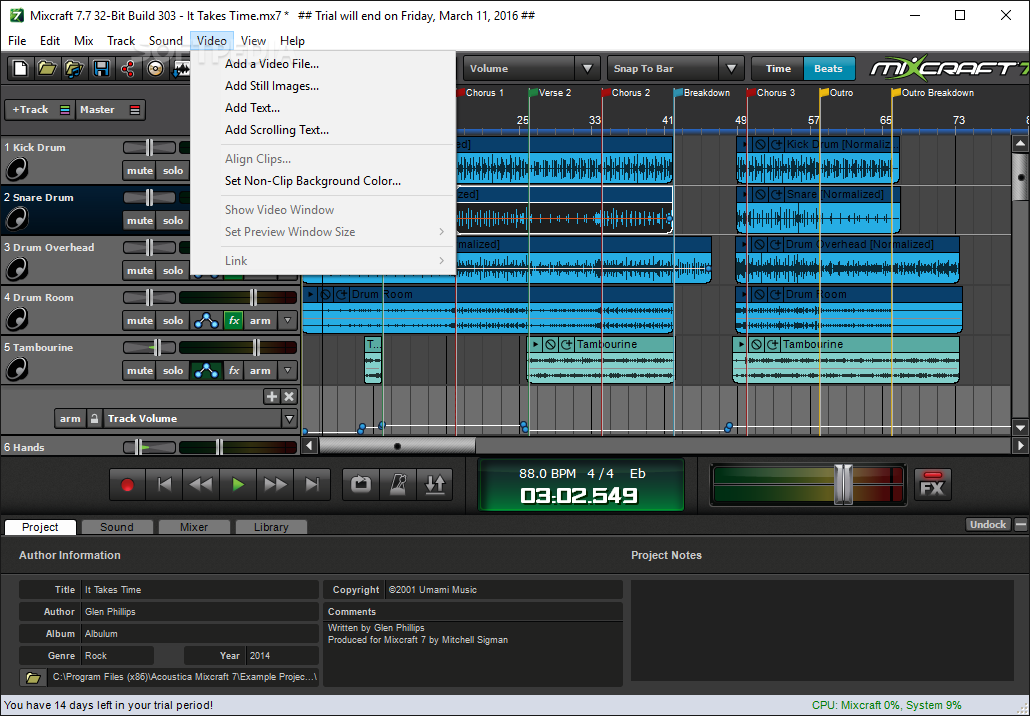Toggle the loop mode icon in the transport
This screenshot has width=1030, height=716.
tap(361, 485)
